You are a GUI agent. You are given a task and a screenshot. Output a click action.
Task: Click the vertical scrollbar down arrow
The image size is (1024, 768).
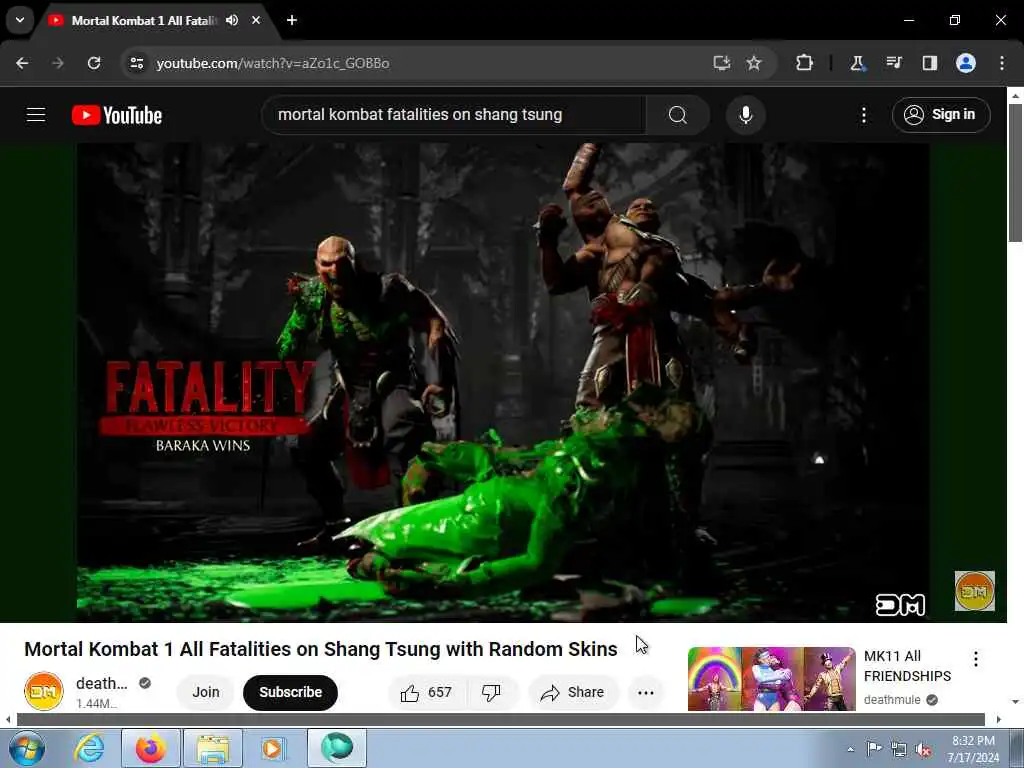tap(1015, 702)
